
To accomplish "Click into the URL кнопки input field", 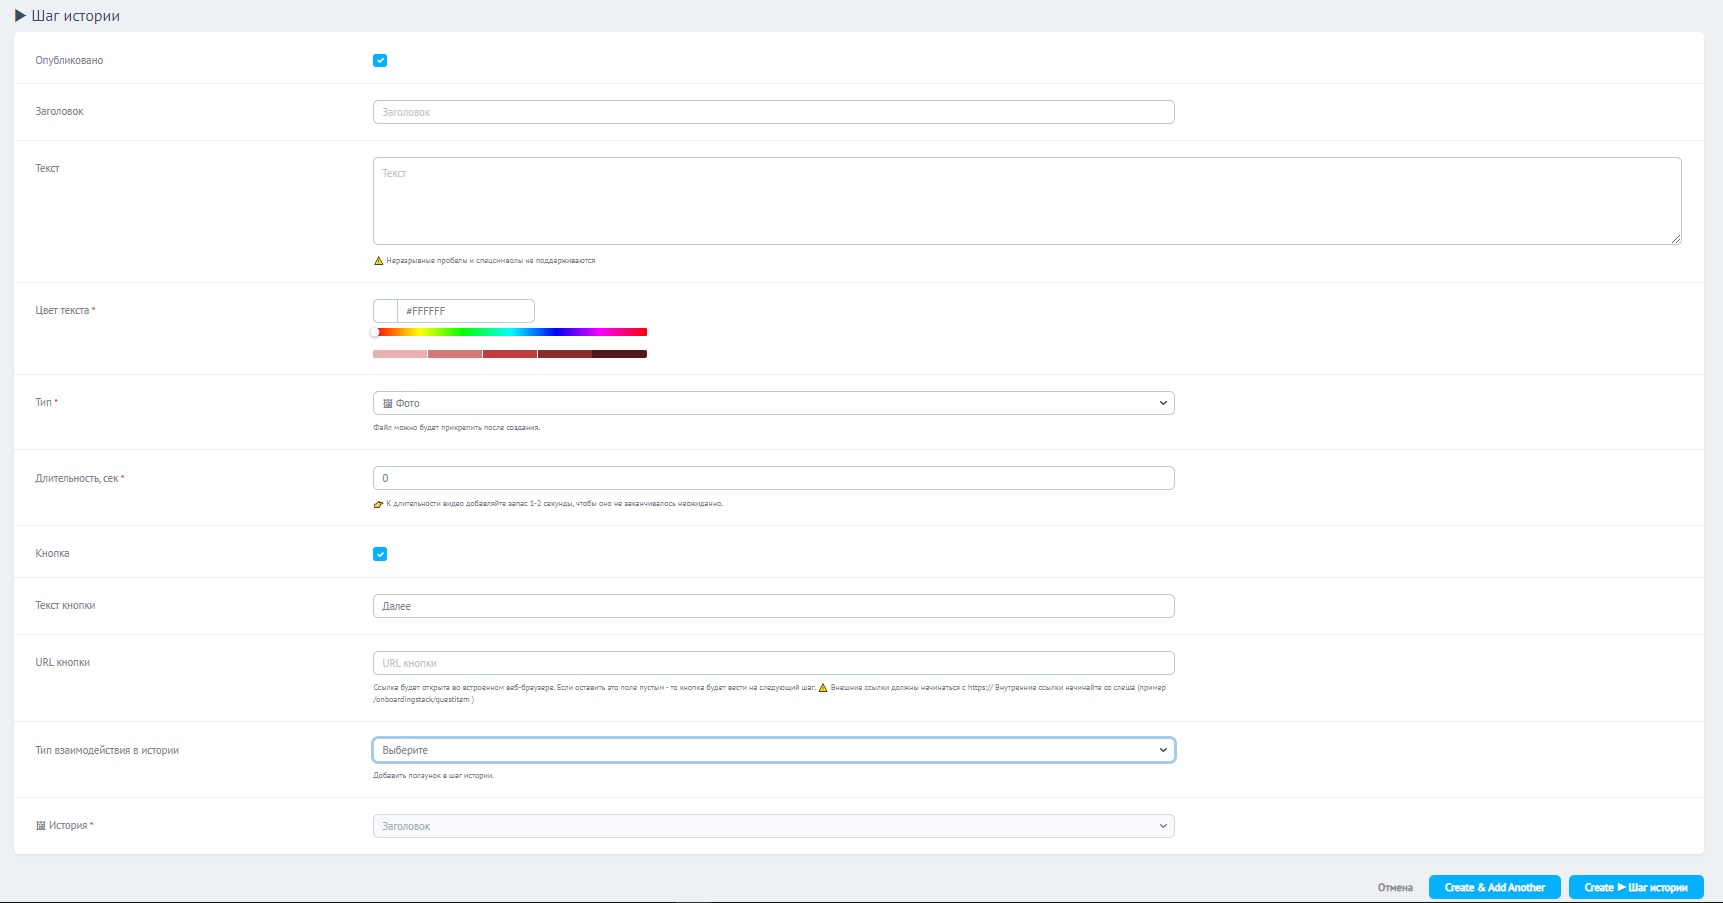I will pos(773,663).
